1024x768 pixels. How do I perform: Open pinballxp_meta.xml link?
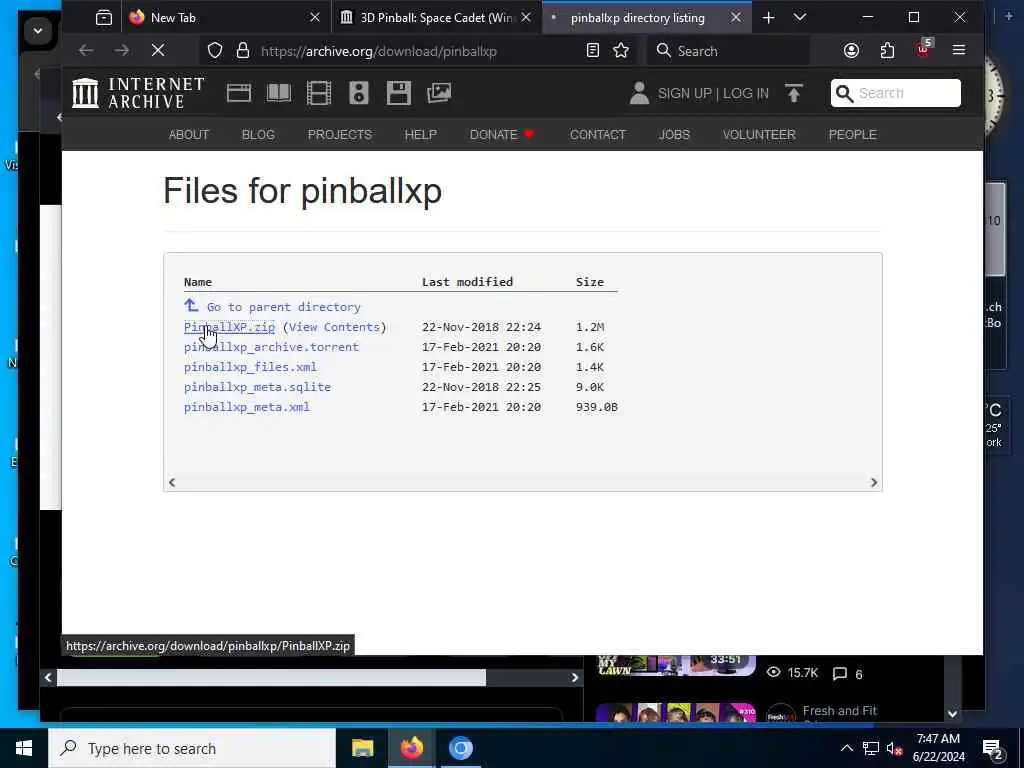point(247,407)
